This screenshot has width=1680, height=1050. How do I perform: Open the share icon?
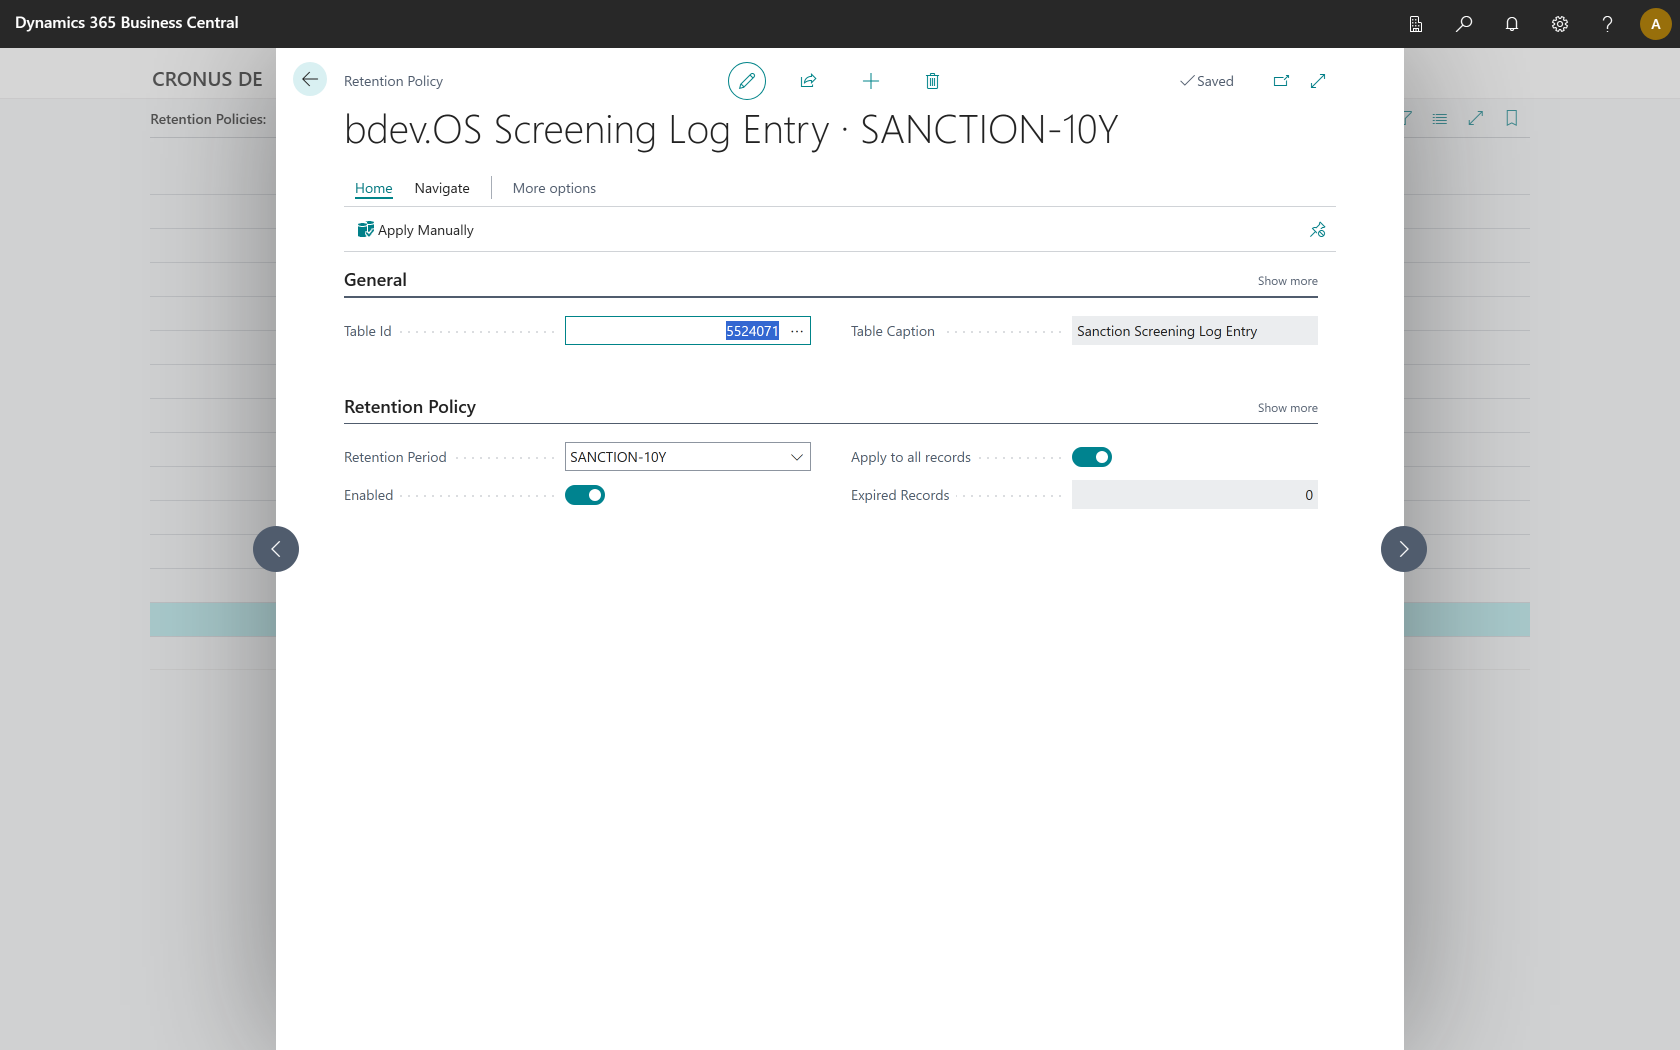tap(808, 81)
